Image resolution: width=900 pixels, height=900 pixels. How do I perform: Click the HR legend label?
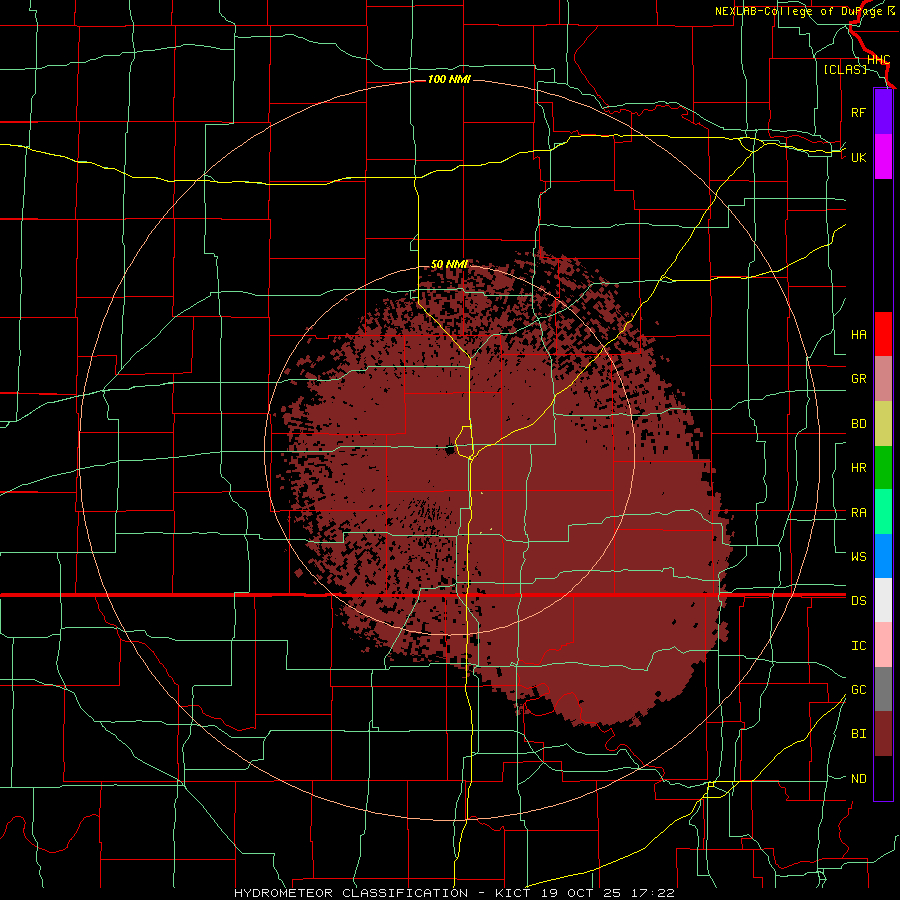[x=858, y=468]
